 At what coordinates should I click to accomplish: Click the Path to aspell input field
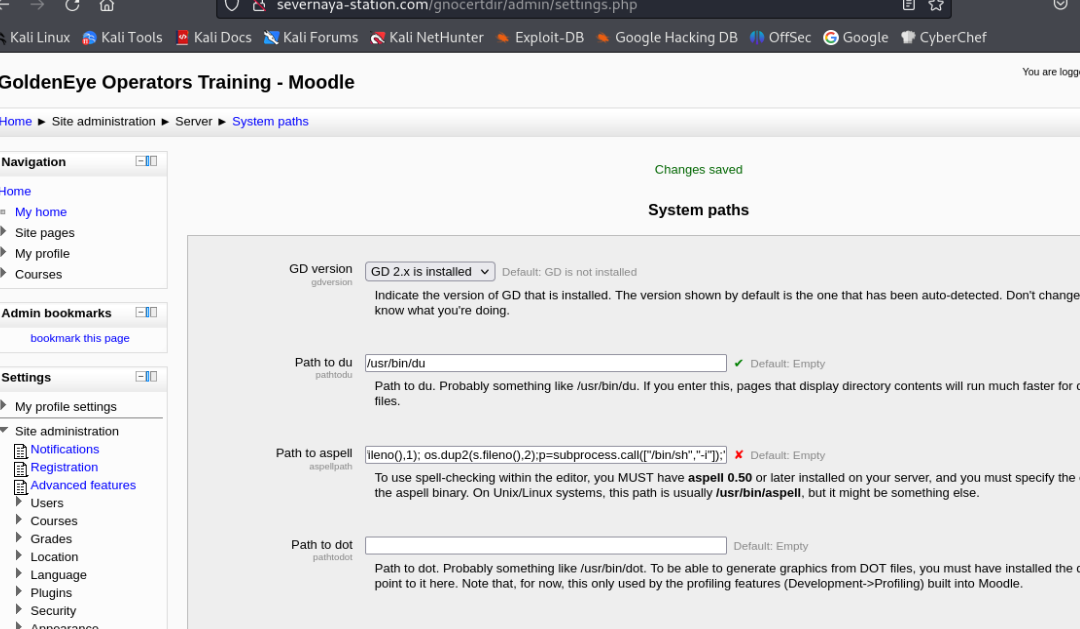pos(545,454)
